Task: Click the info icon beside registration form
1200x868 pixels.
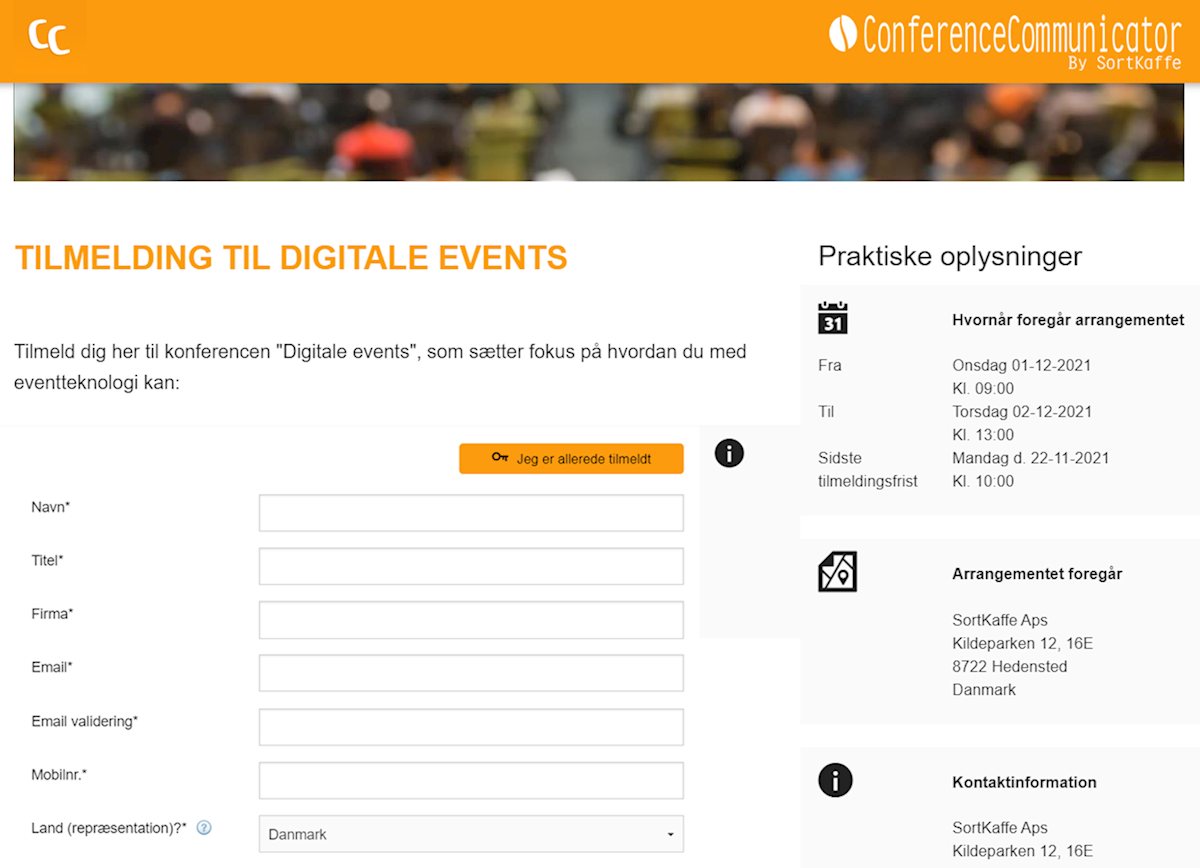Action: point(729,454)
